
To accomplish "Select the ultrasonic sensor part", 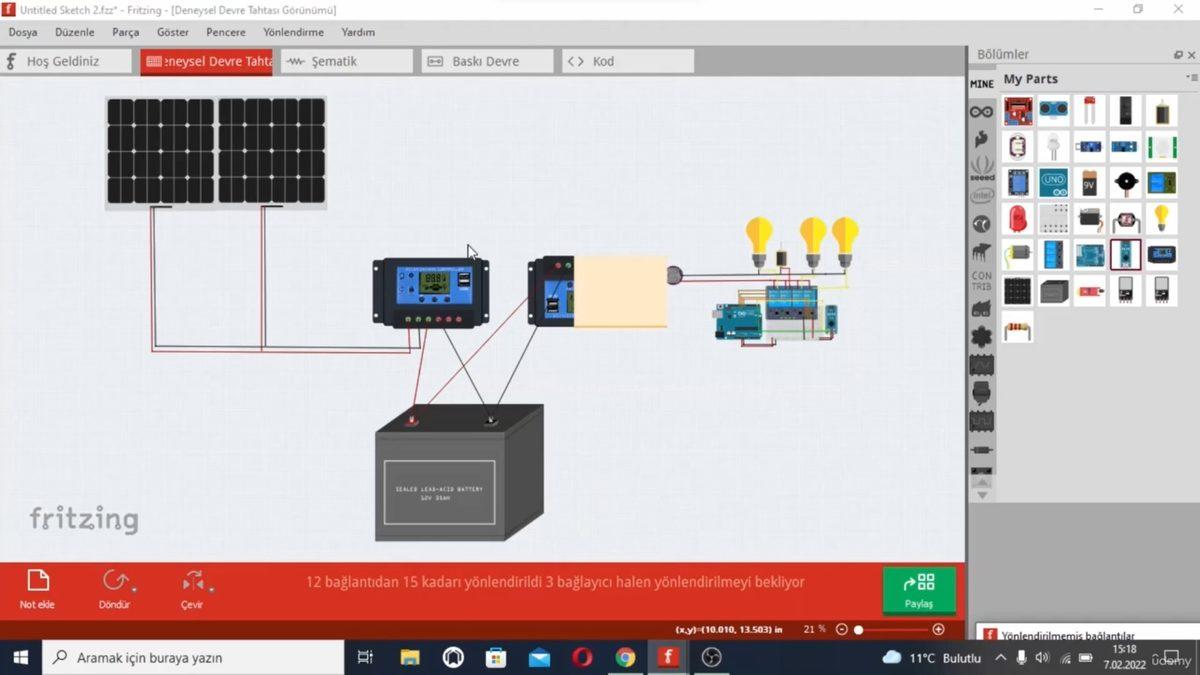I will coord(1055,110).
